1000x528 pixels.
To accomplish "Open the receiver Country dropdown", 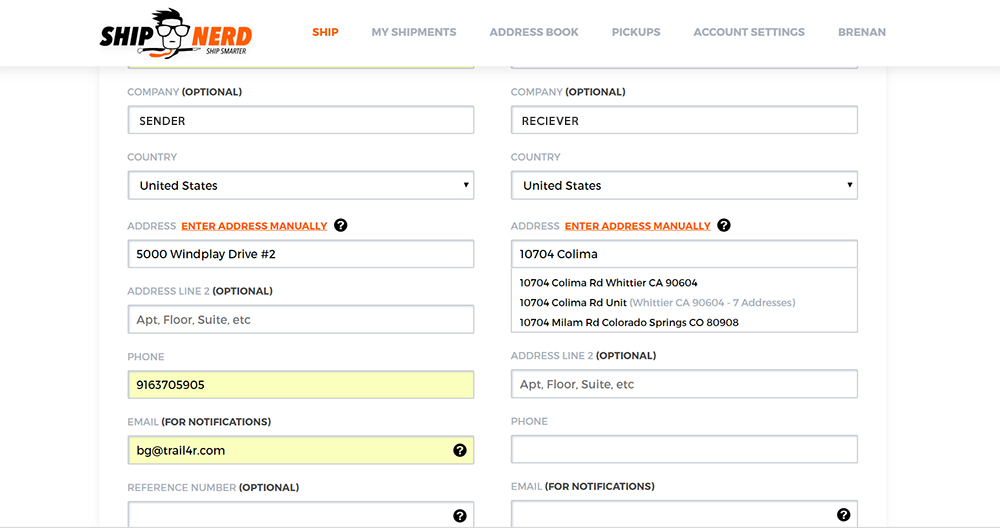I will [x=684, y=186].
